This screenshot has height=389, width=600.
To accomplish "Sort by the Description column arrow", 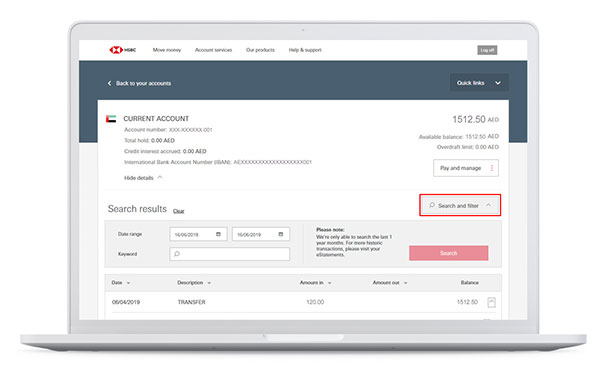I will coord(209,283).
